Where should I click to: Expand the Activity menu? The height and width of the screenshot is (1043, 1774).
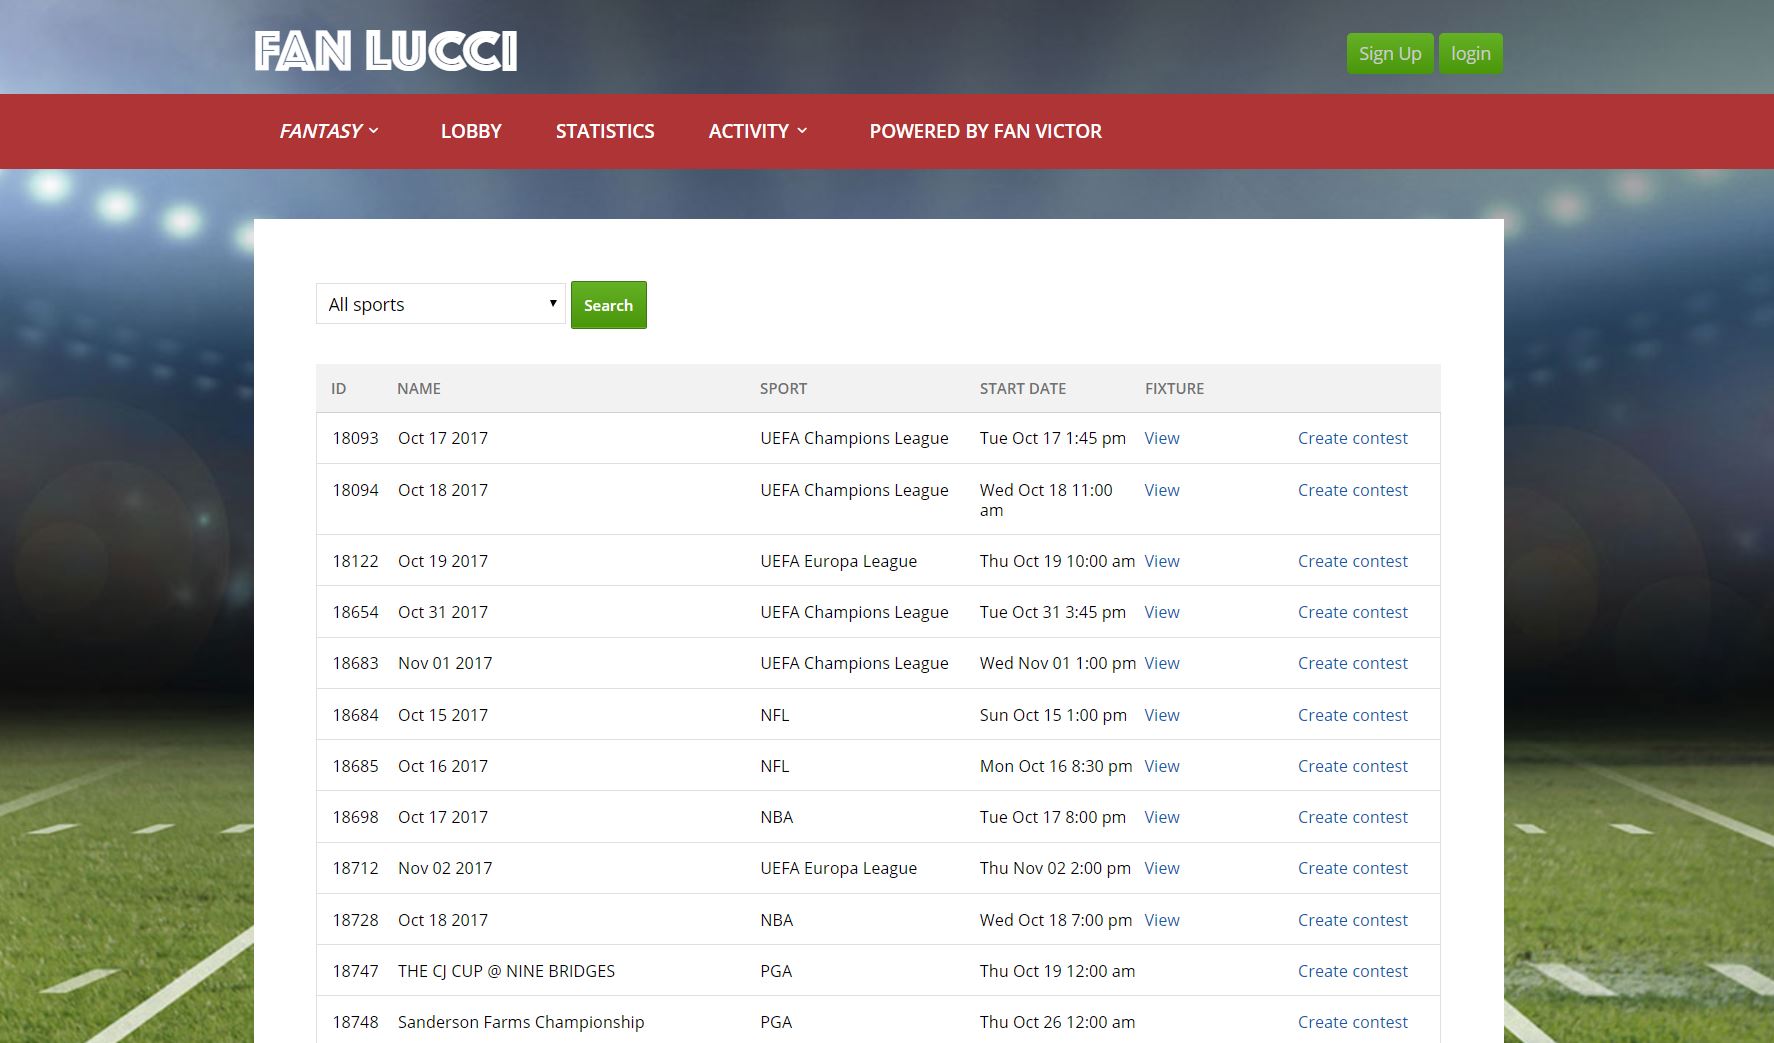coord(758,131)
